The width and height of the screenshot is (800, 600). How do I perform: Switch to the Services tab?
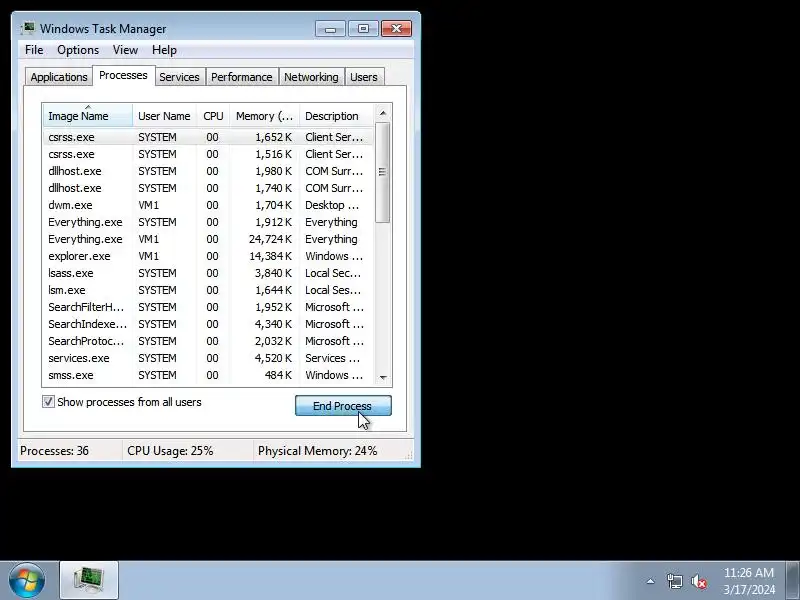(180, 77)
